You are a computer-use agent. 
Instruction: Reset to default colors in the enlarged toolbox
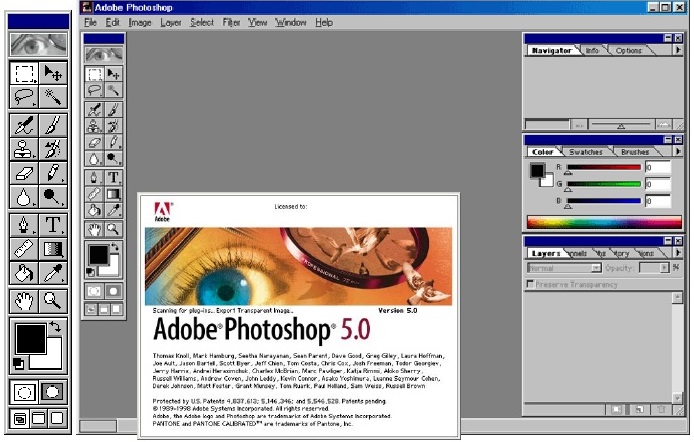click(x=18, y=363)
